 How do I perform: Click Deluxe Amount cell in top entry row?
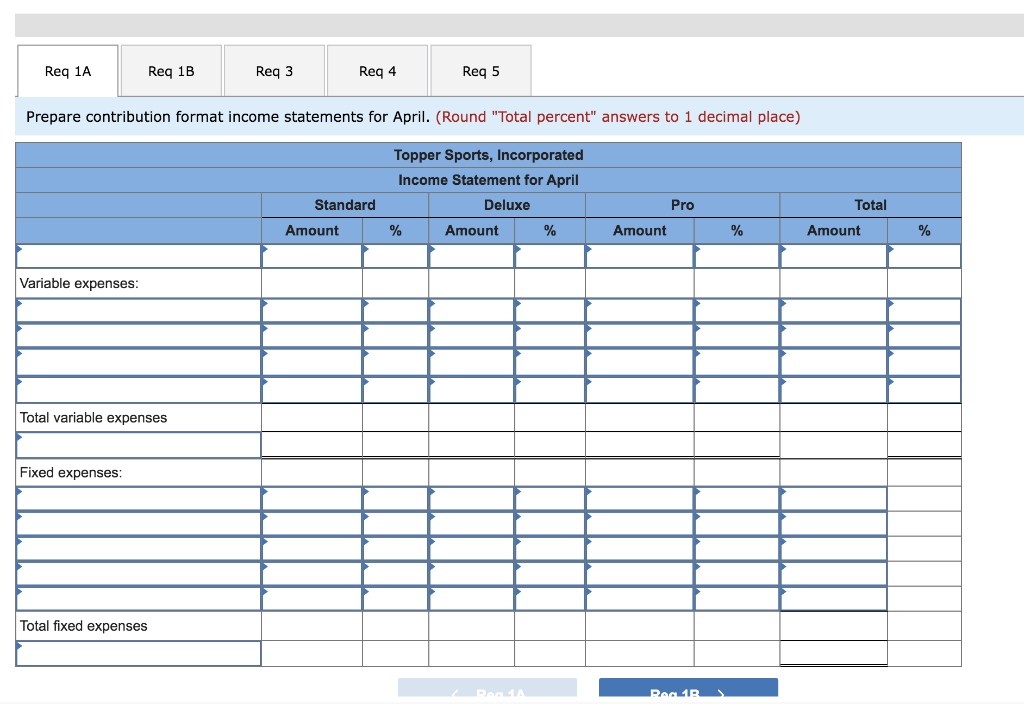tap(472, 256)
